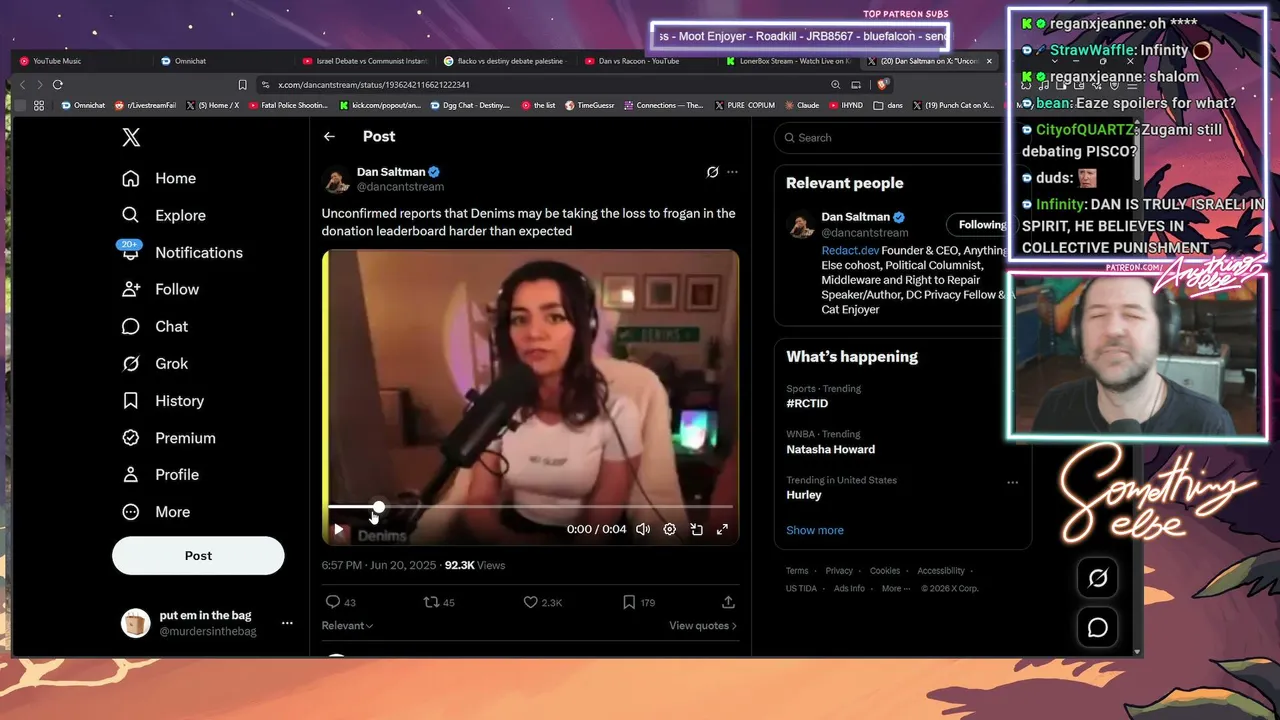Open Profile from the sidebar

point(160,474)
